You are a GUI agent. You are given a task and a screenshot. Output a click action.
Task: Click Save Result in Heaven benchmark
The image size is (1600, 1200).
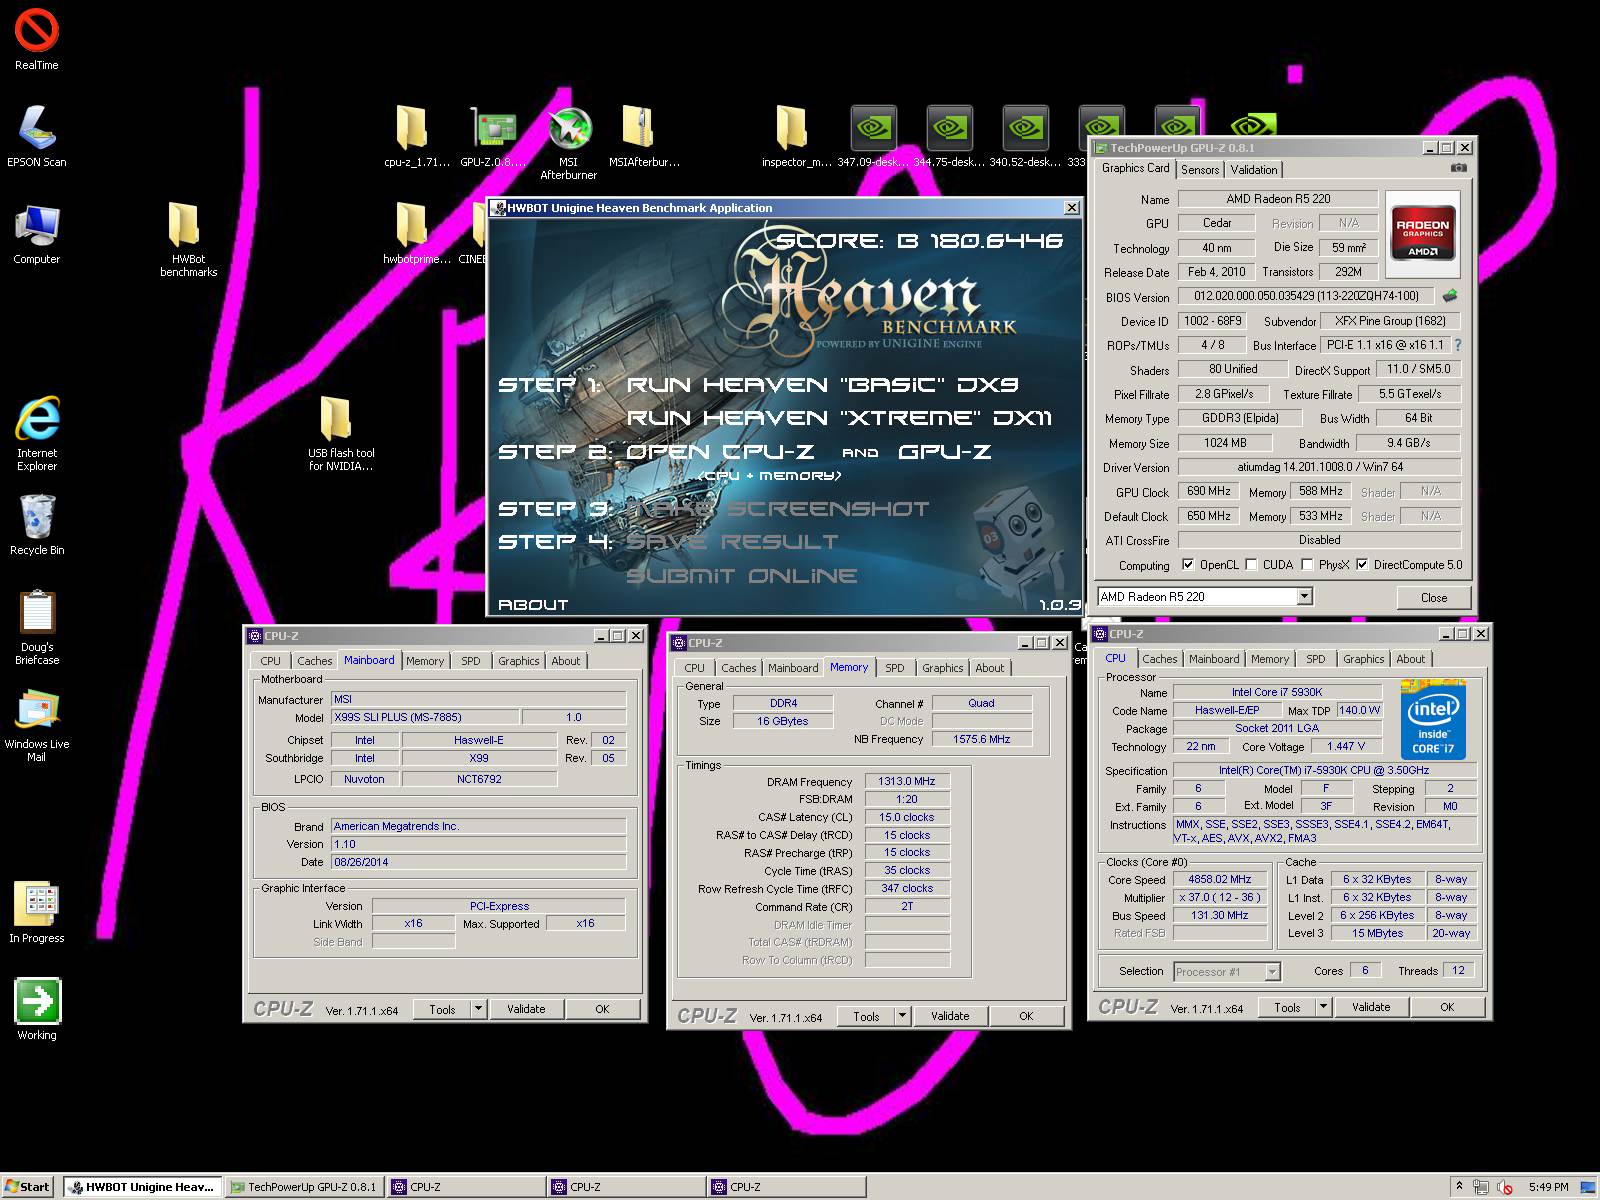click(732, 542)
